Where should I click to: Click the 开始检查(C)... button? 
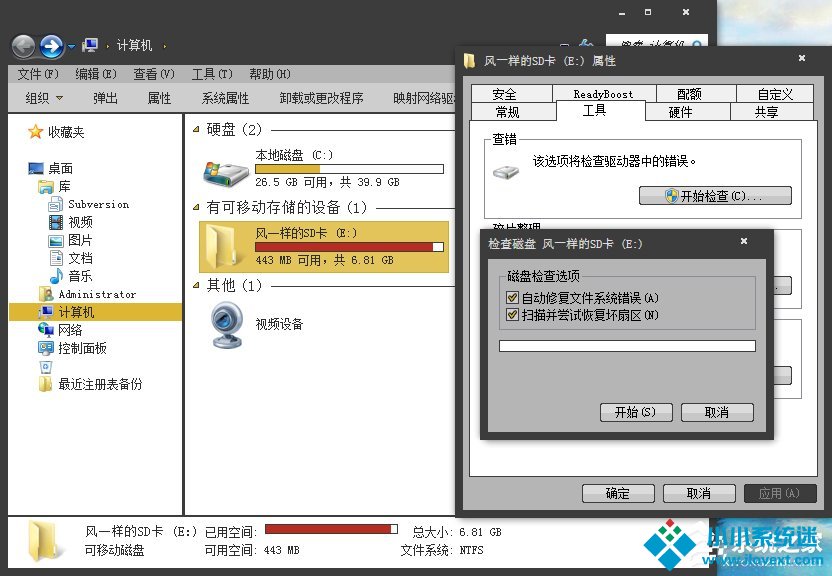pyautogui.click(x=715, y=196)
